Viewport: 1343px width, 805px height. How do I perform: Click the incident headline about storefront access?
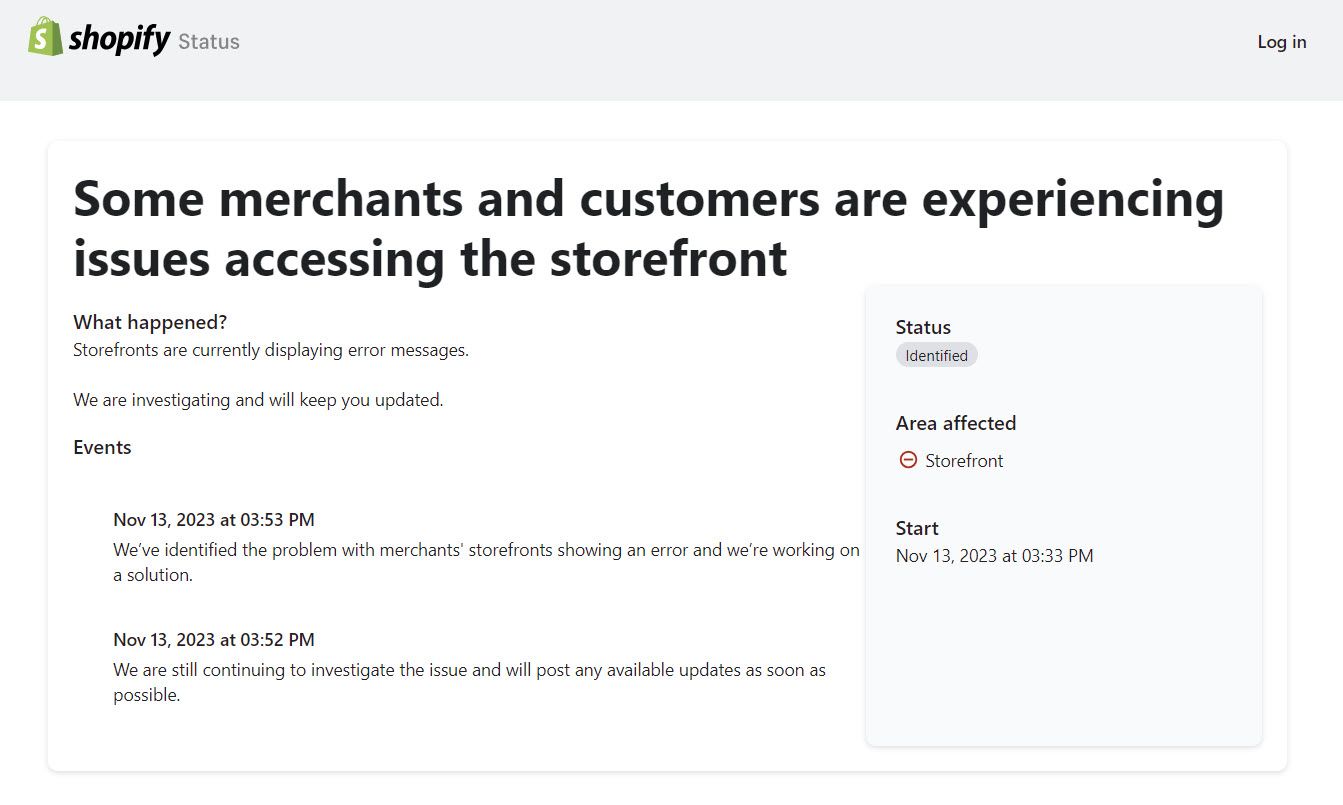pos(649,228)
